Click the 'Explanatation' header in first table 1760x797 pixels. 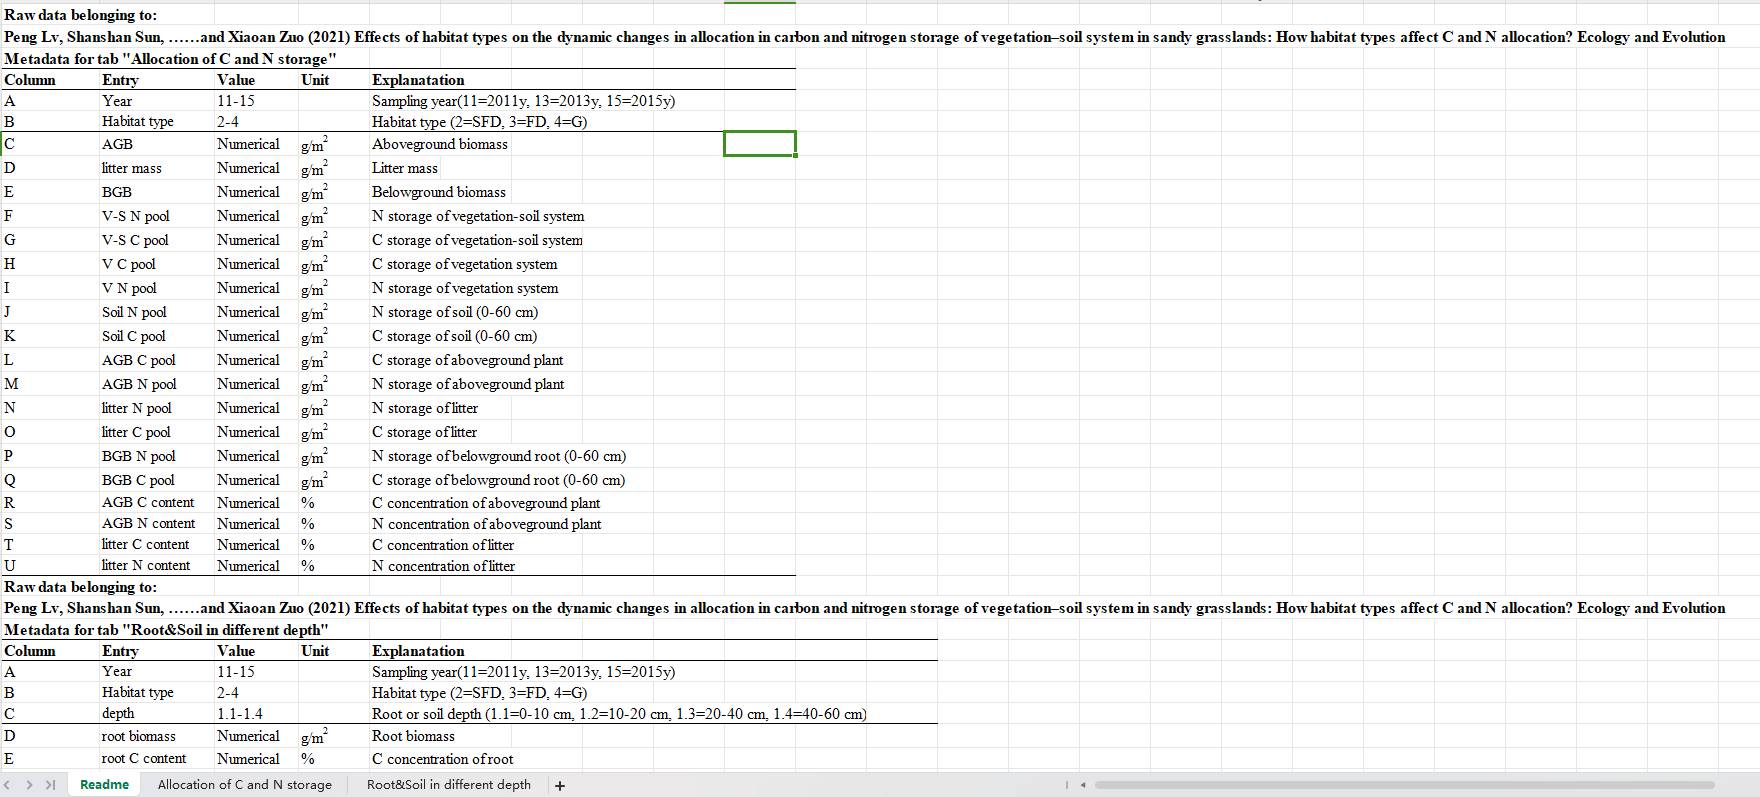point(418,80)
